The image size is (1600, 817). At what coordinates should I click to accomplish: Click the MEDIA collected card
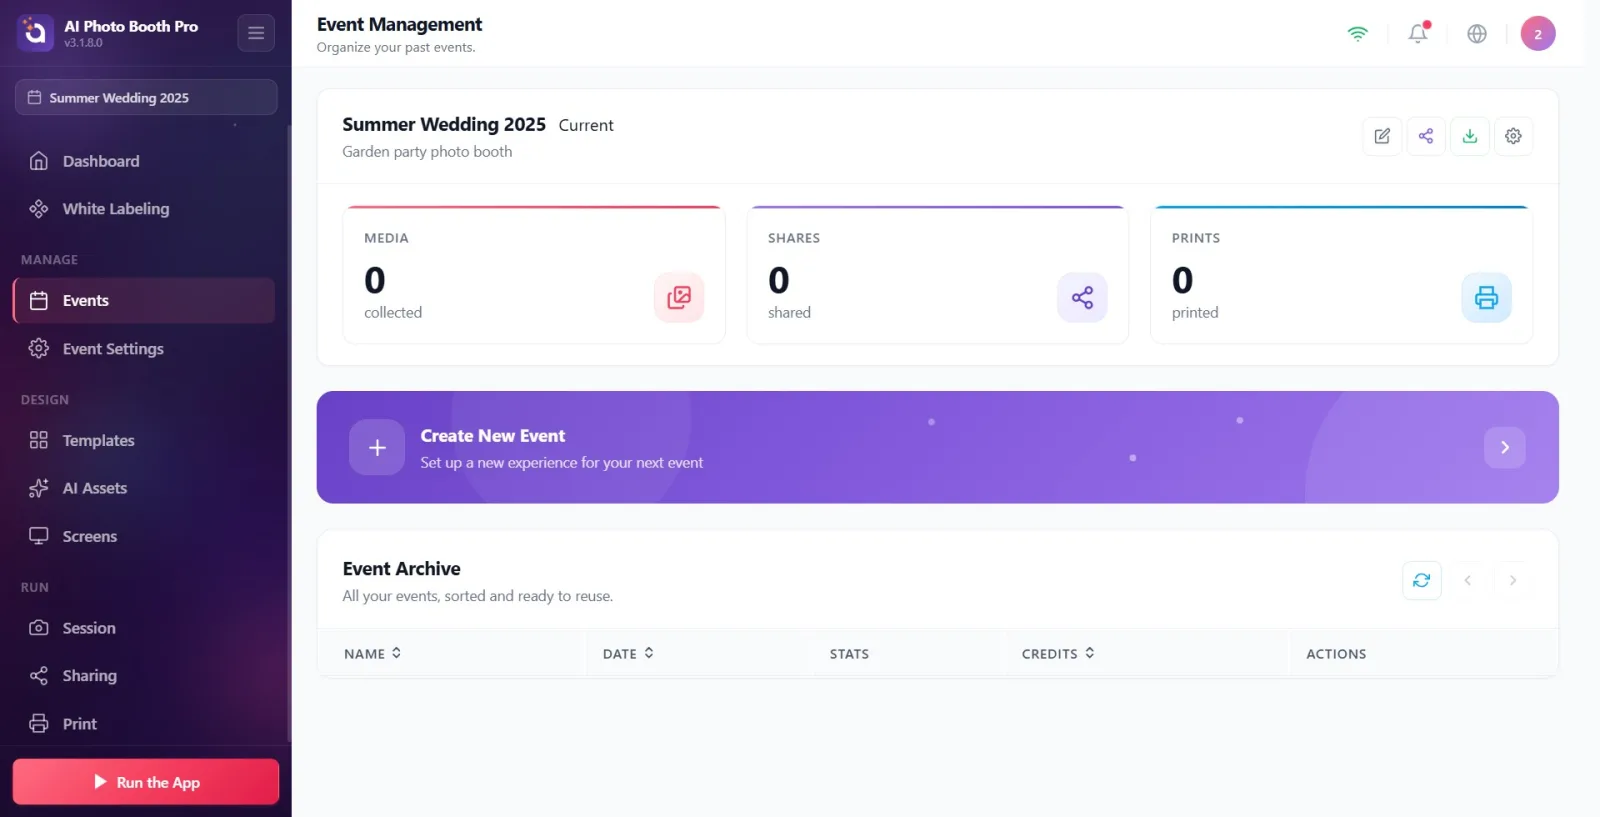coord(534,275)
